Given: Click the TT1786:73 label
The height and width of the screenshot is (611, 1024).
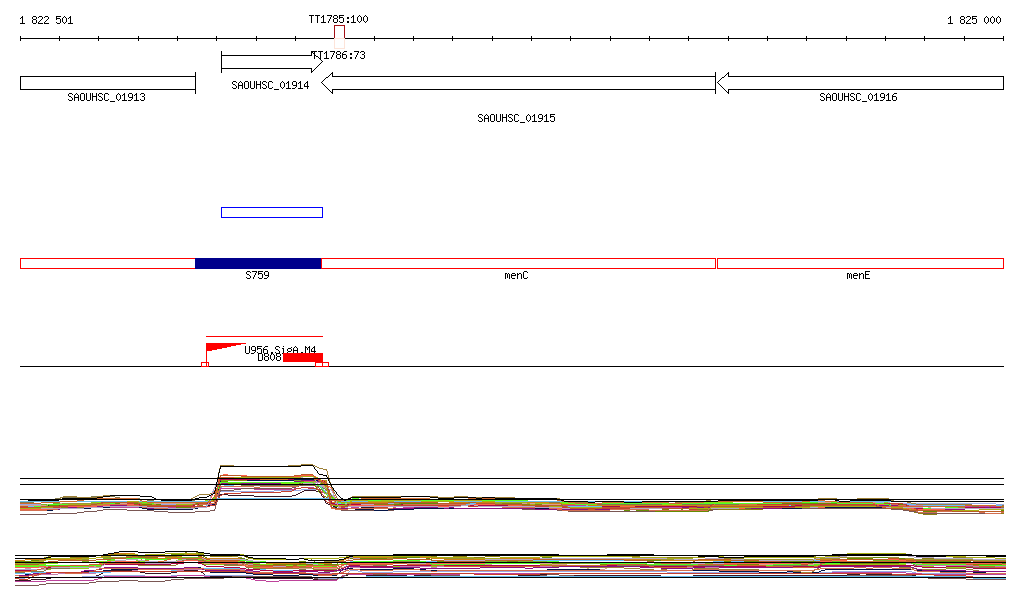Looking at the screenshot, I should [338, 55].
